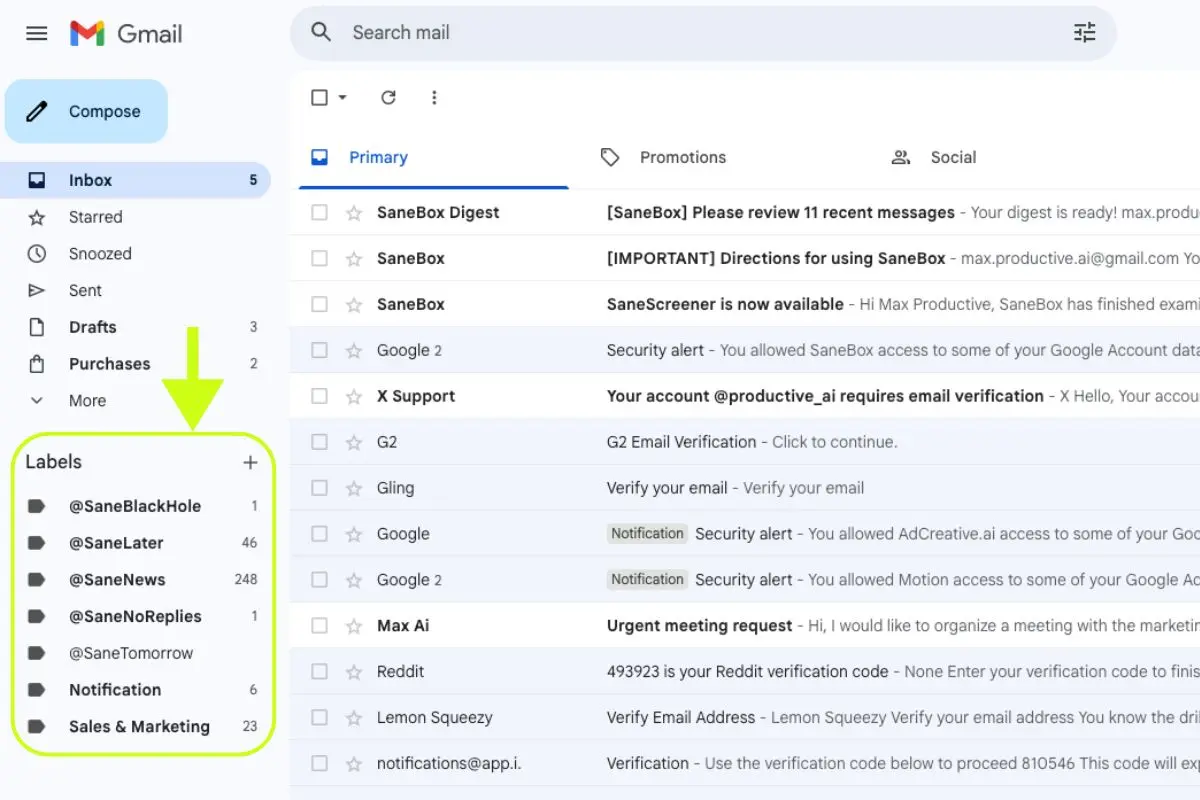Refresh the inbox

coord(388,97)
